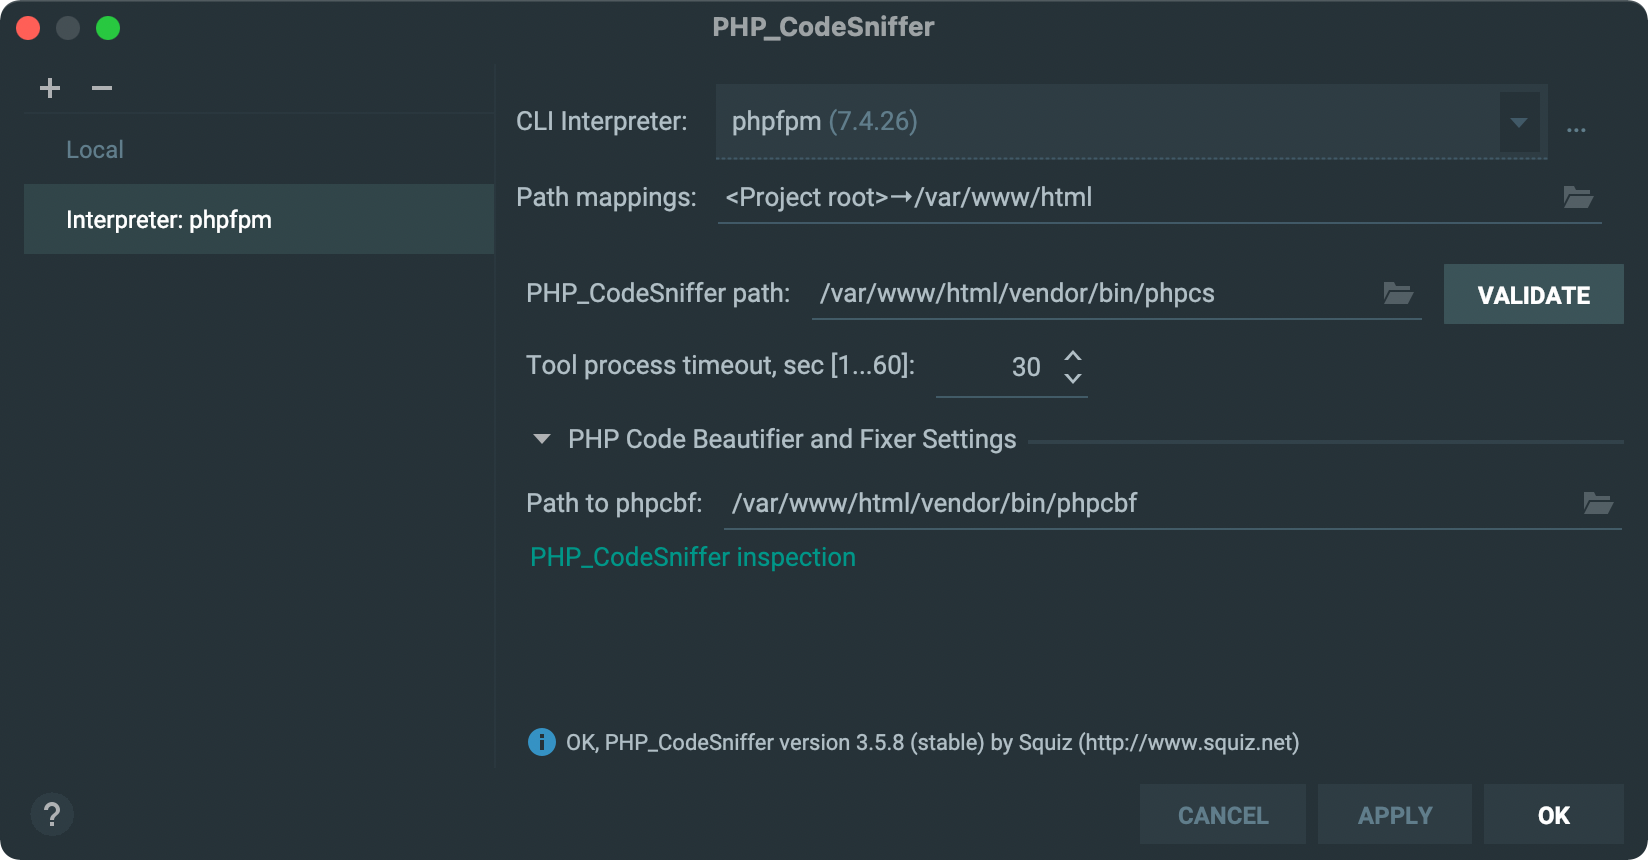
Task: Open help with question mark button
Action: coord(52,814)
